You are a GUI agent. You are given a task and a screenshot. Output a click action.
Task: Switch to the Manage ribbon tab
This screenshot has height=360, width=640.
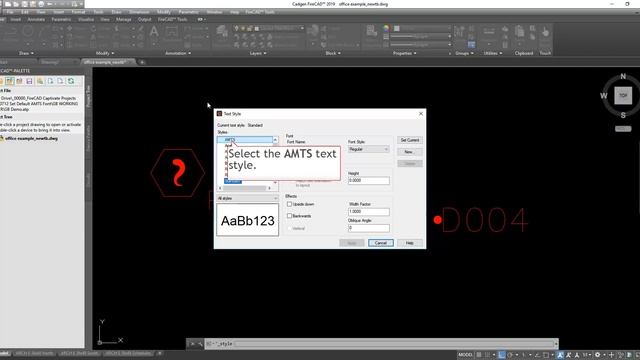[123, 19]
